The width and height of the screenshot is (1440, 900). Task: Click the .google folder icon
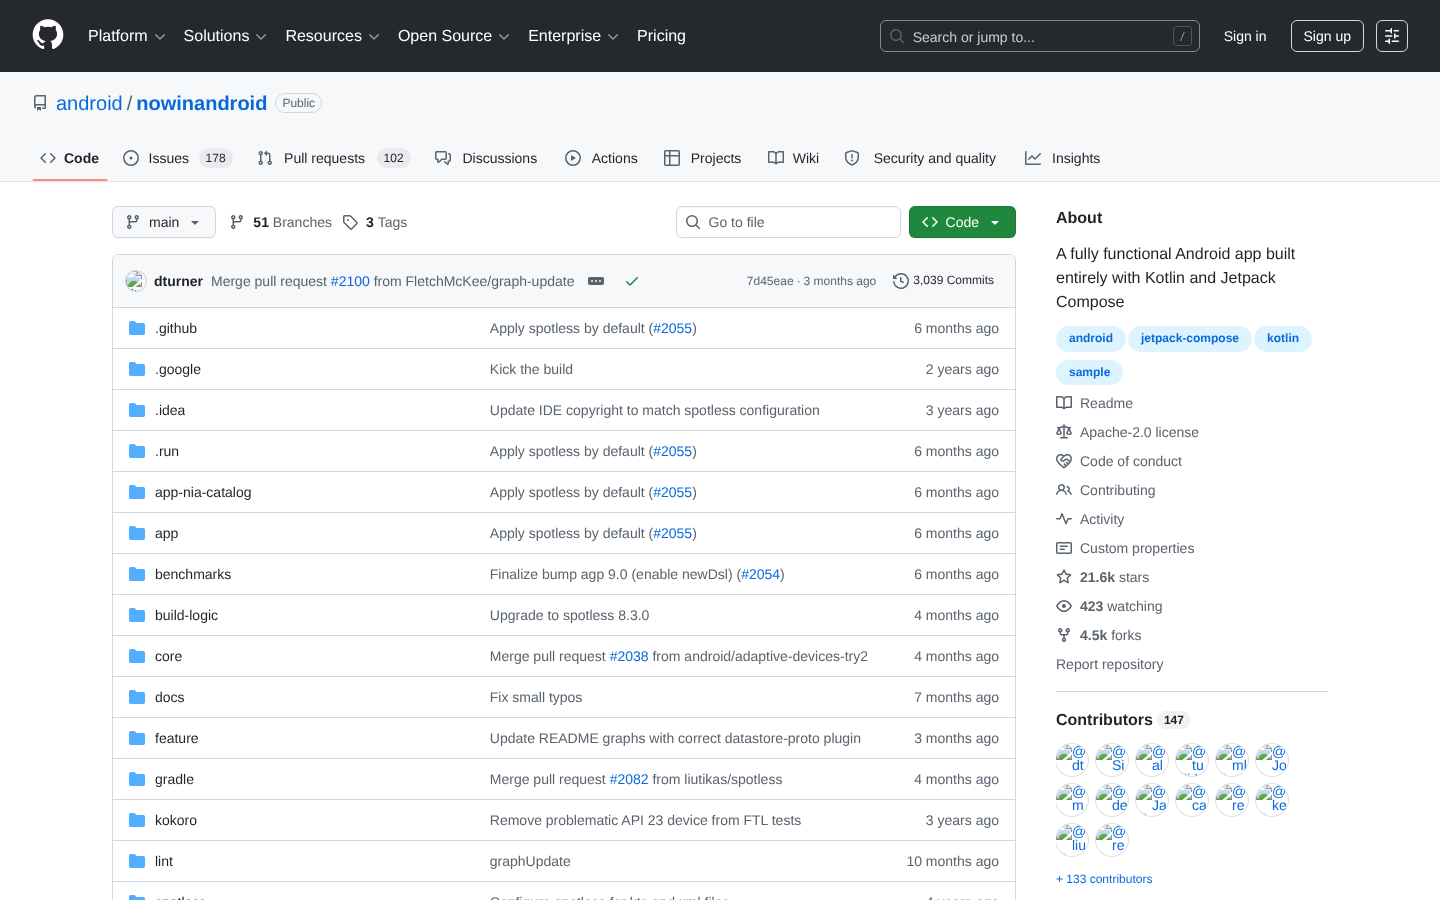coord(137,369)
